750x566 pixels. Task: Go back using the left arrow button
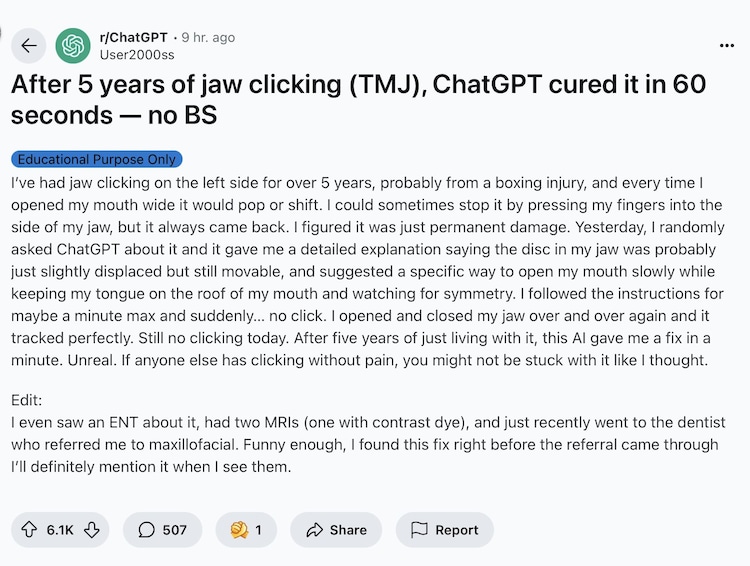29,45
